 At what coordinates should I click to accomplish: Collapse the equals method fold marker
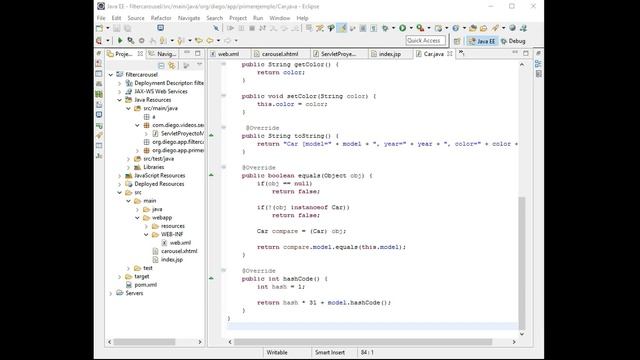(x=224, y=167)
